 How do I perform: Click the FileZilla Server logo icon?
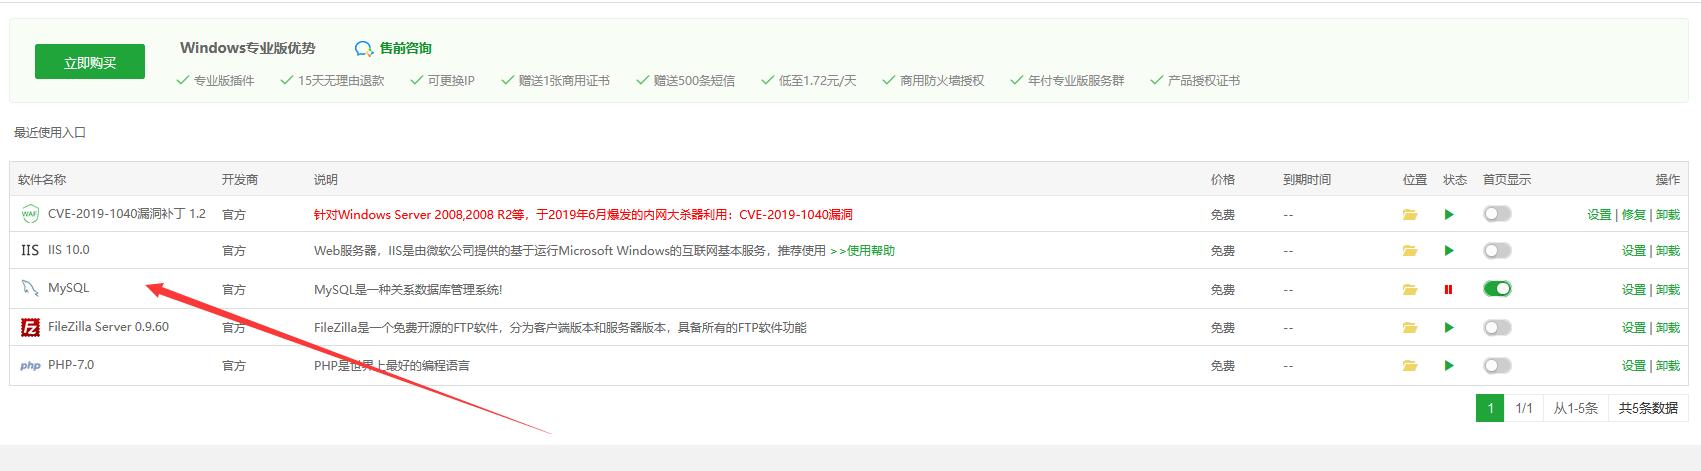[x=30, y=327]
